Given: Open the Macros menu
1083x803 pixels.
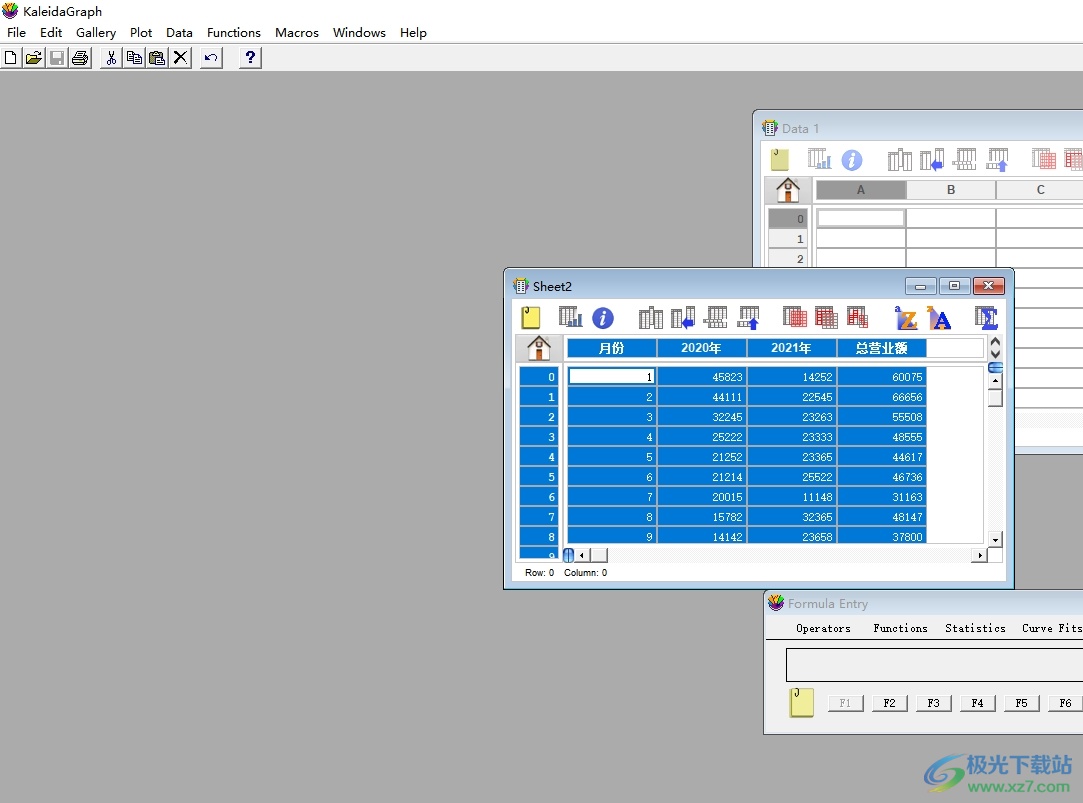Looking at the screenshot, I should click(x=297, y=32).
